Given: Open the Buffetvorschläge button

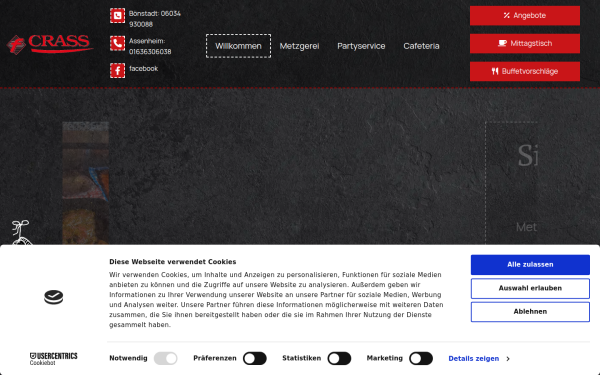Looking at the screenshot, I should (x=525, y=71).
